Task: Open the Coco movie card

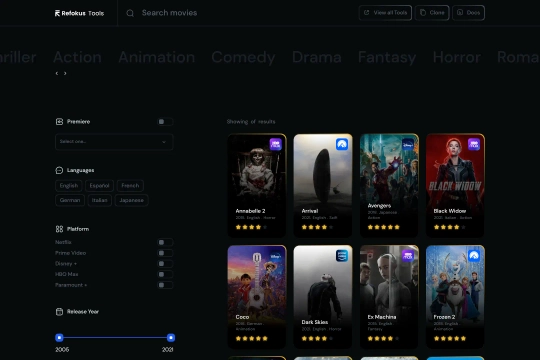Action: coord(257,297)
